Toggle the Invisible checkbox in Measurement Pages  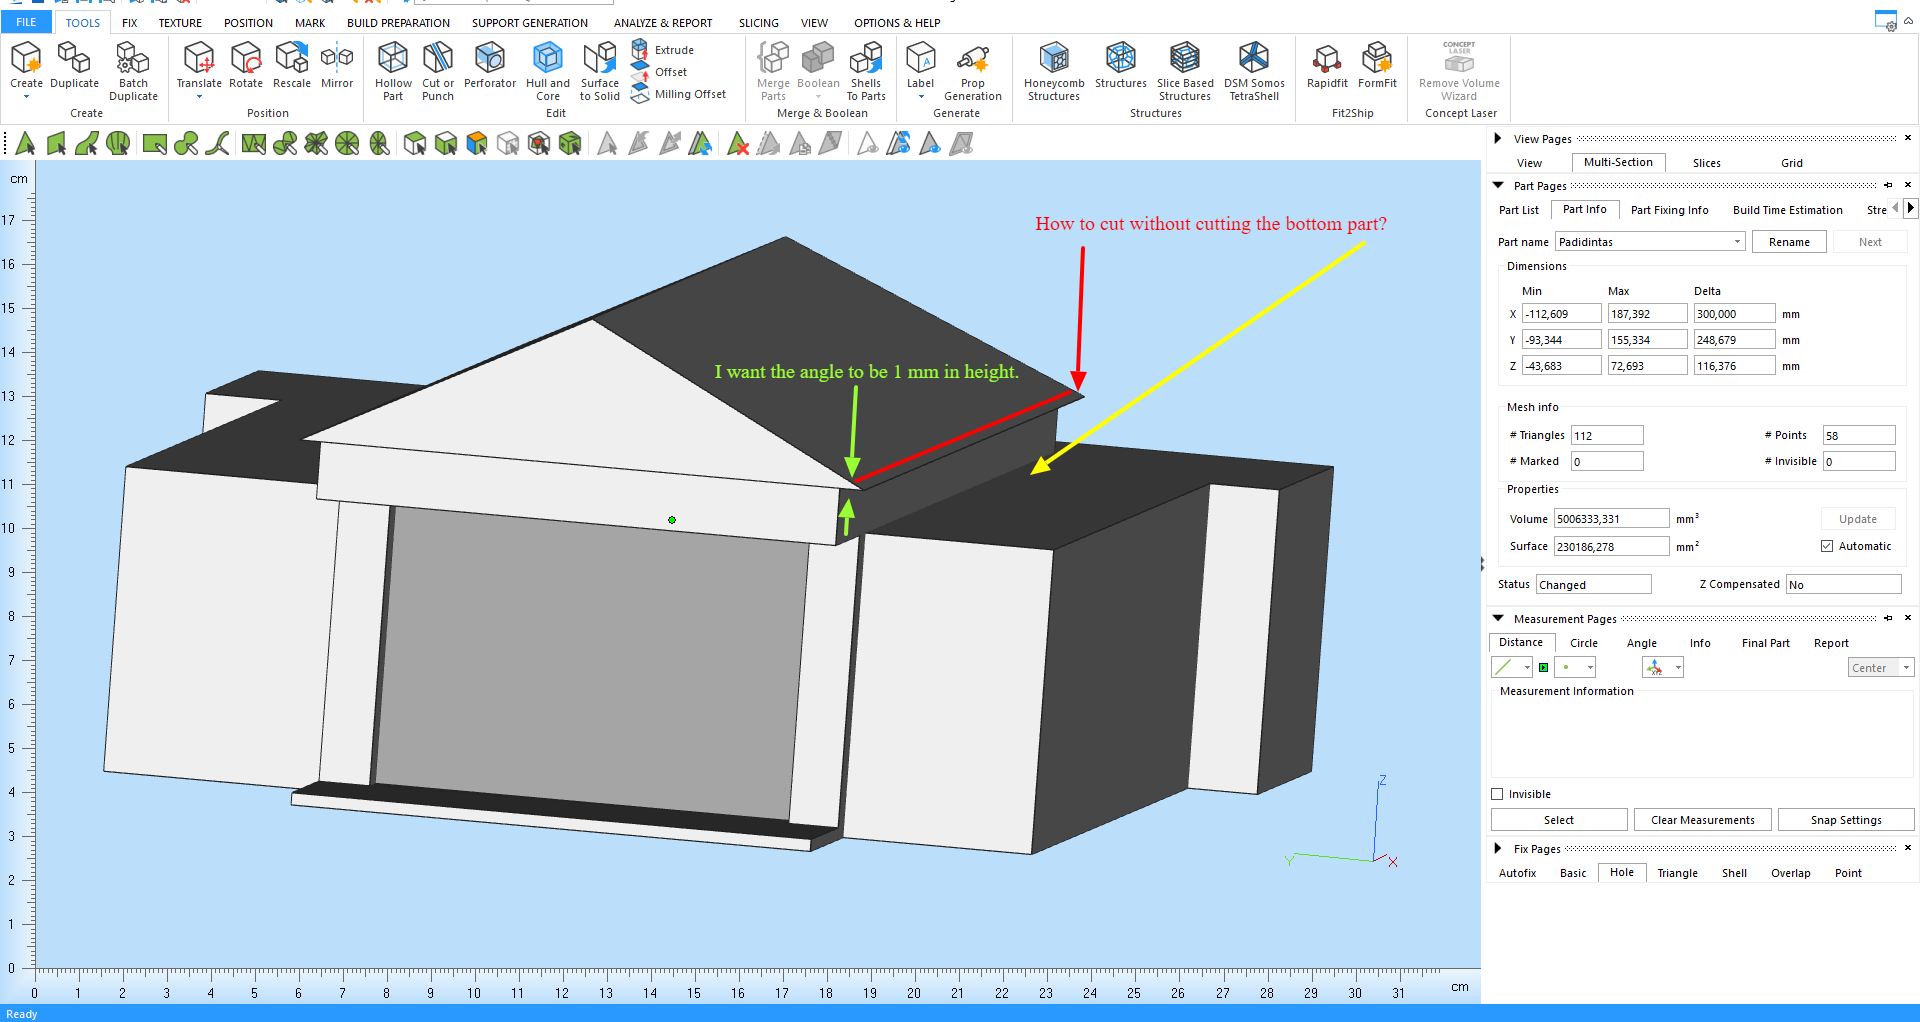(1497, 794)
